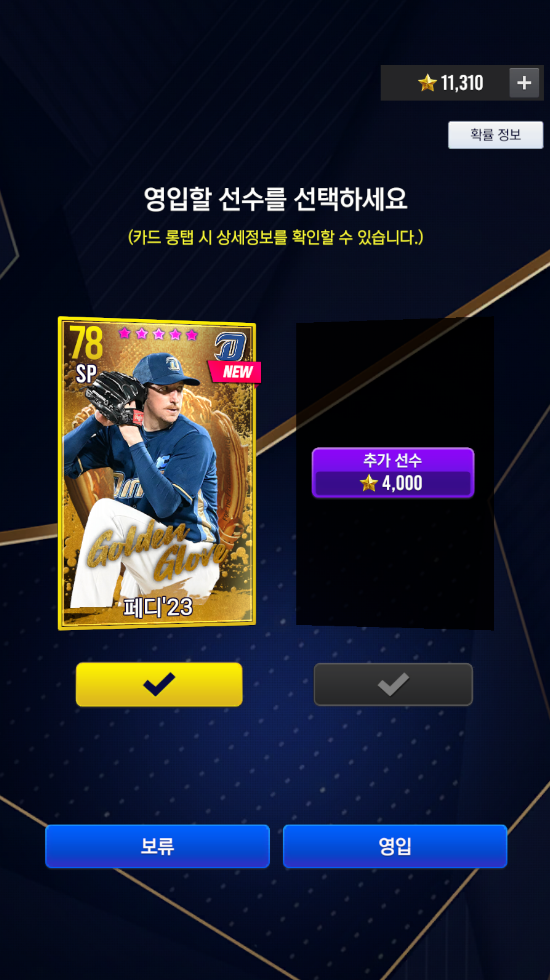Toggle the yellow checkmark under 페디 card

click(x=159, y=684)
